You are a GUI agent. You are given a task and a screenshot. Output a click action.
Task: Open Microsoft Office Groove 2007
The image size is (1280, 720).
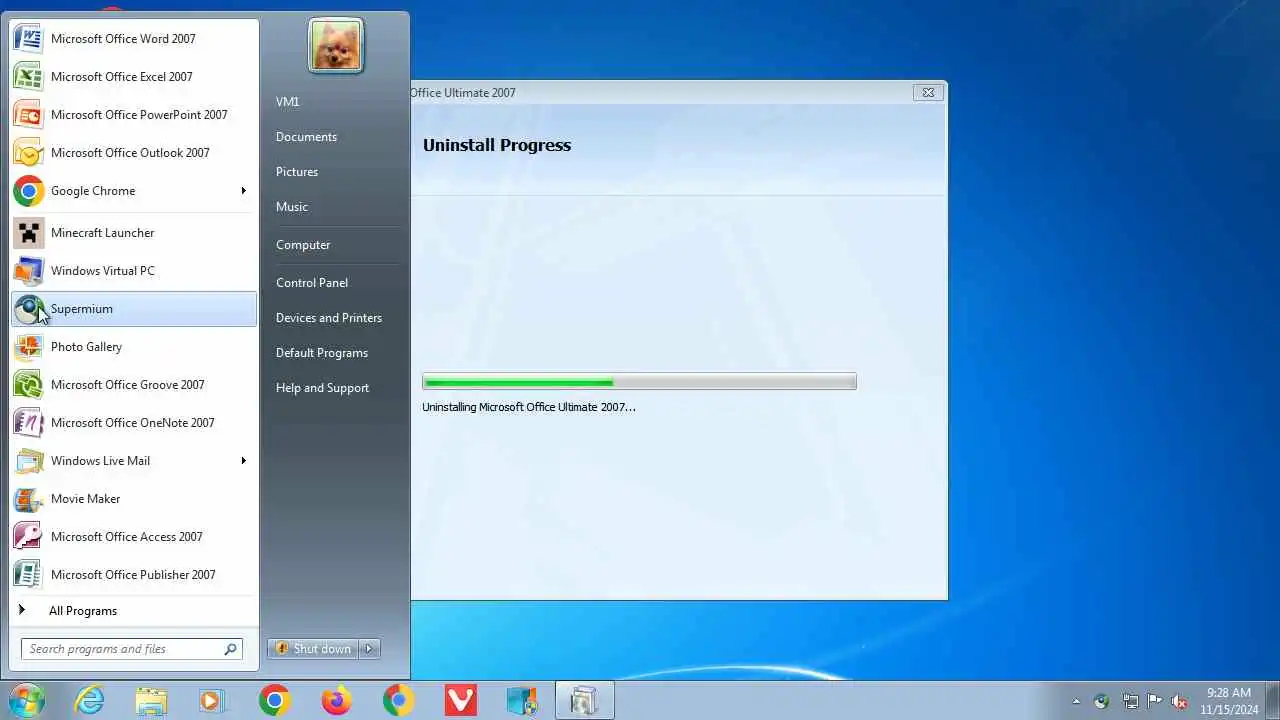point(133,385)
